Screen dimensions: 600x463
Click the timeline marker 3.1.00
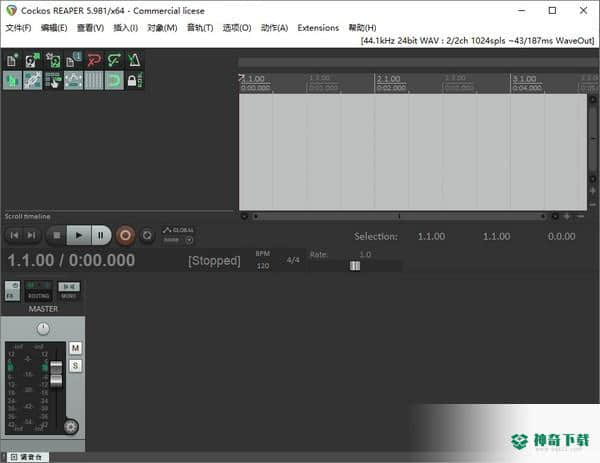pyautogui.click(x=525, y=79)
